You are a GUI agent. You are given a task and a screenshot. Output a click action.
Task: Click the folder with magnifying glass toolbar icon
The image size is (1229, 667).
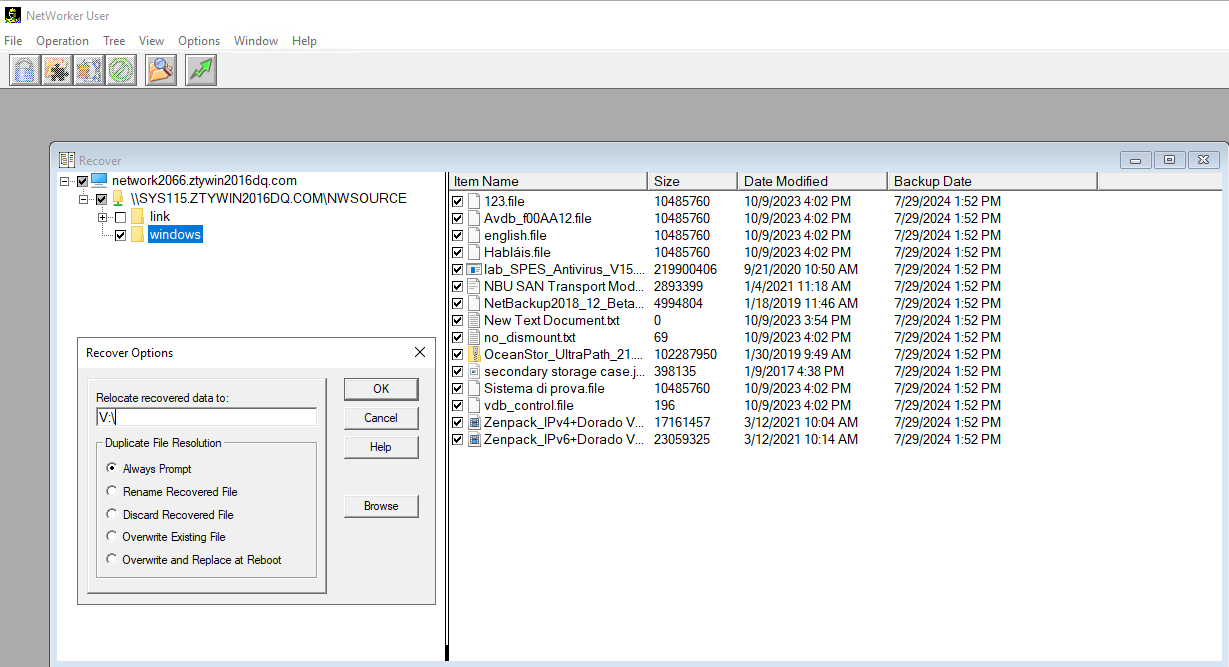(161, 70)
